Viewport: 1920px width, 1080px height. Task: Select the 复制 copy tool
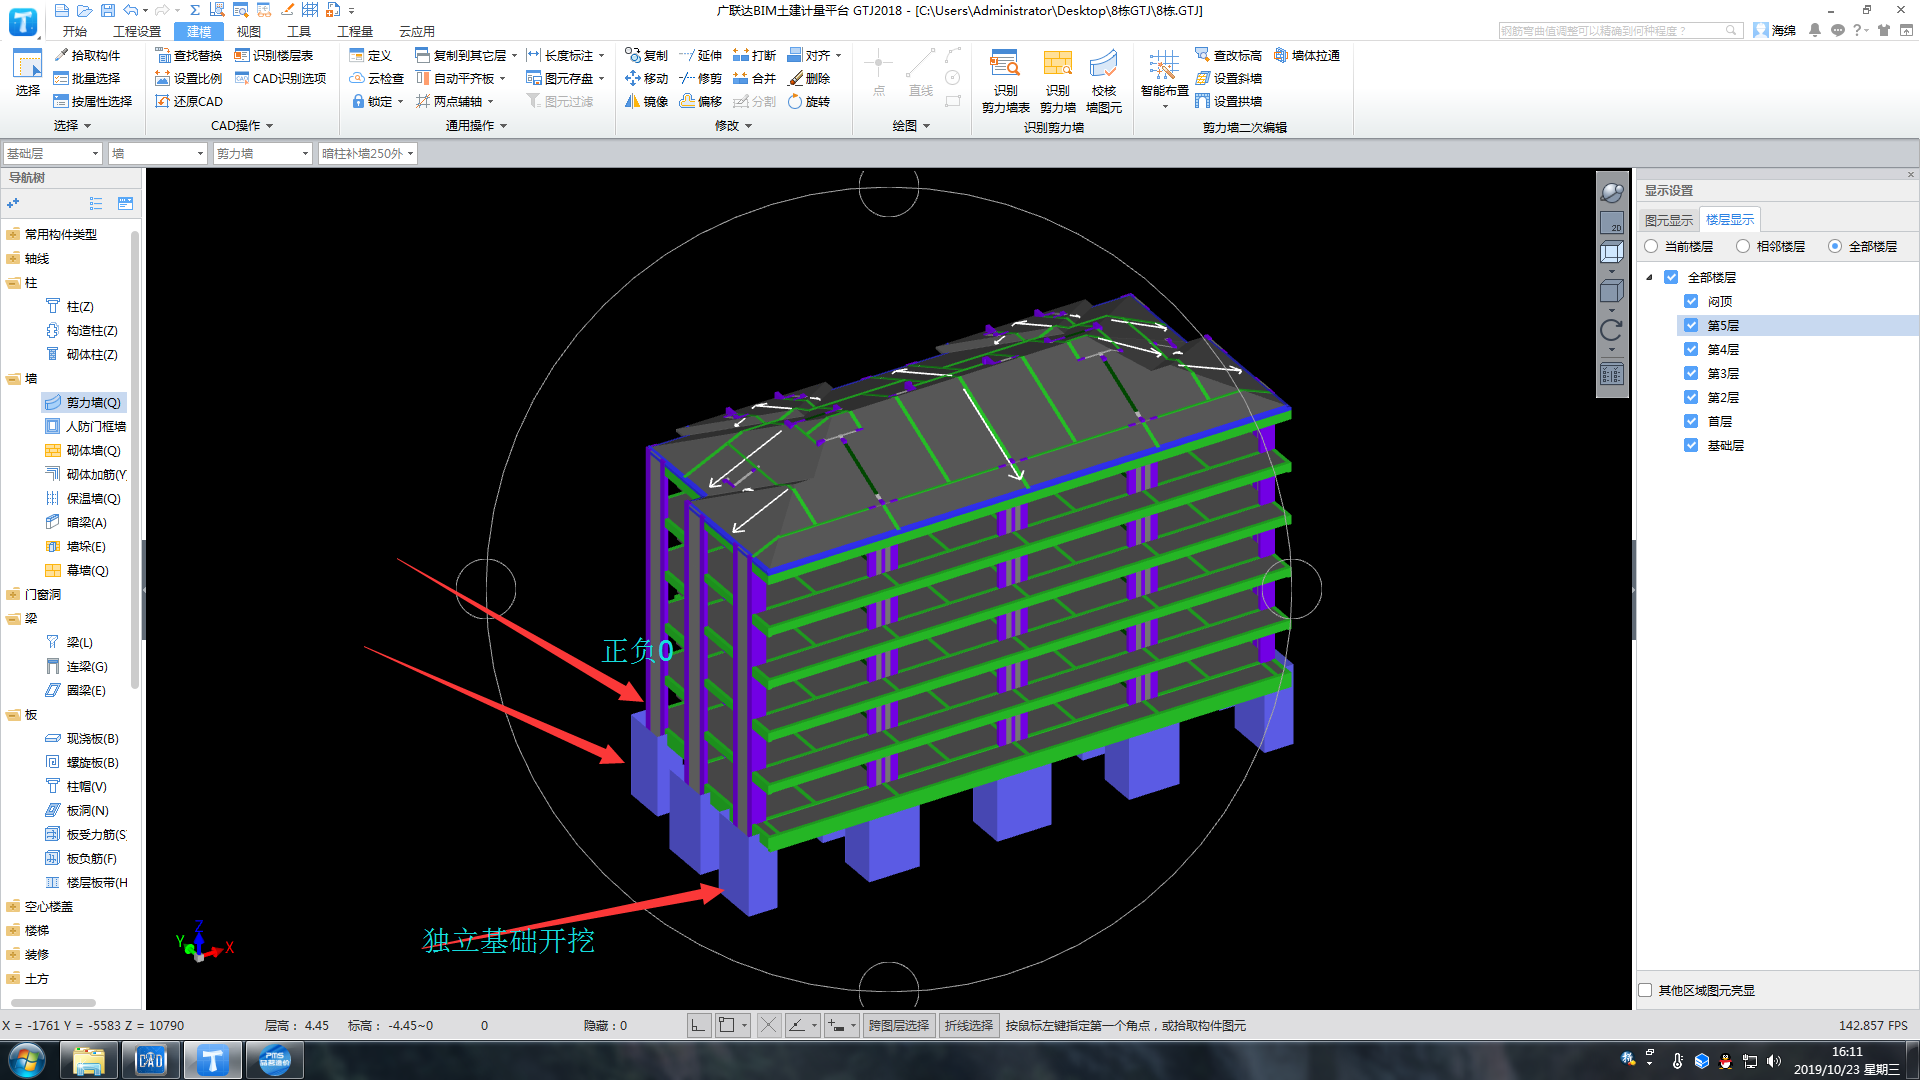645,55
